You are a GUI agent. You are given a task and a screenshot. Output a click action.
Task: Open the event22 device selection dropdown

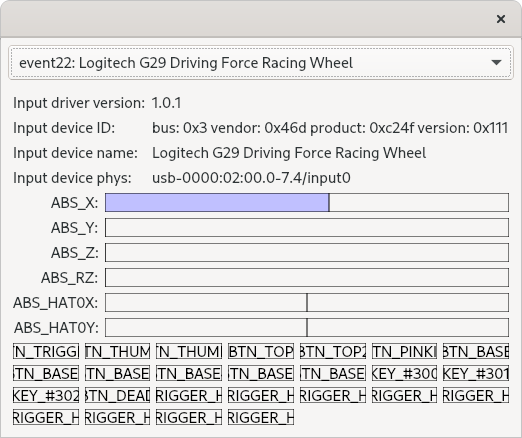point(261,63)
